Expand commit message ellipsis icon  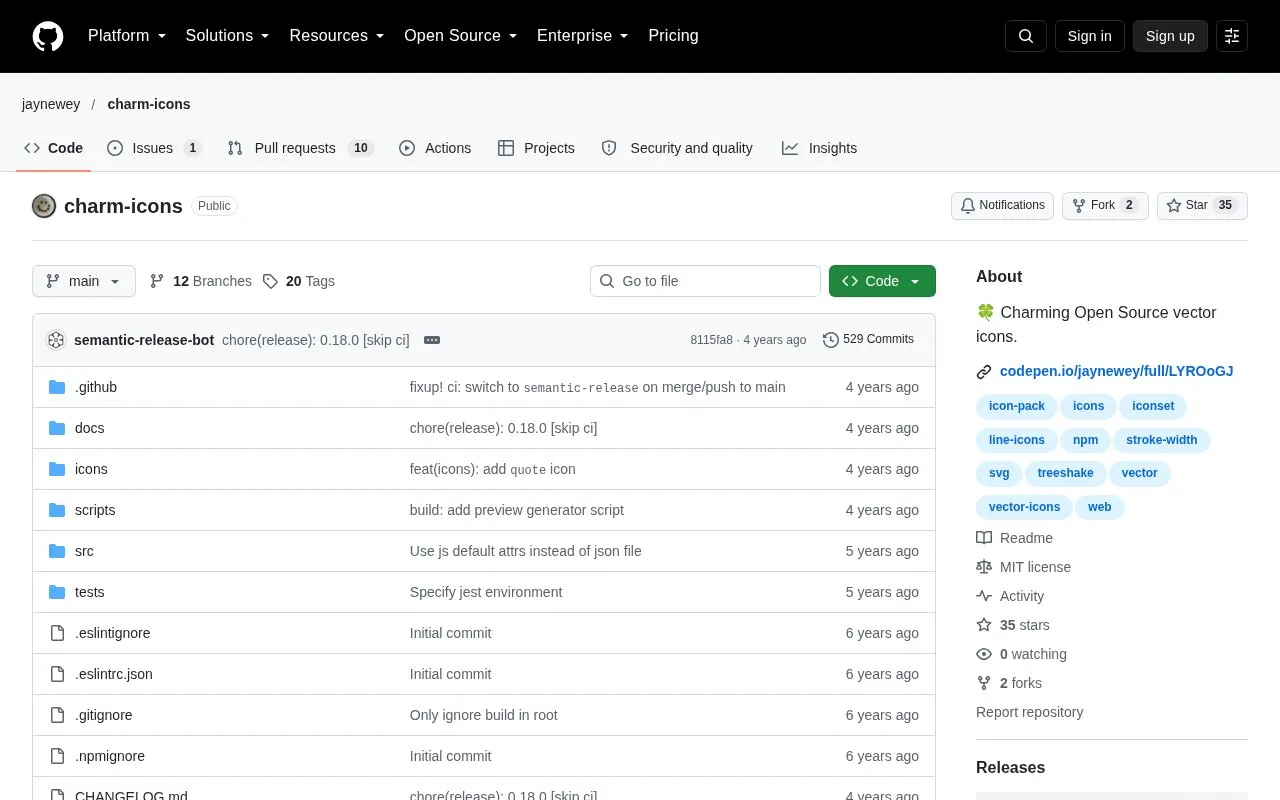coord(432,340)
